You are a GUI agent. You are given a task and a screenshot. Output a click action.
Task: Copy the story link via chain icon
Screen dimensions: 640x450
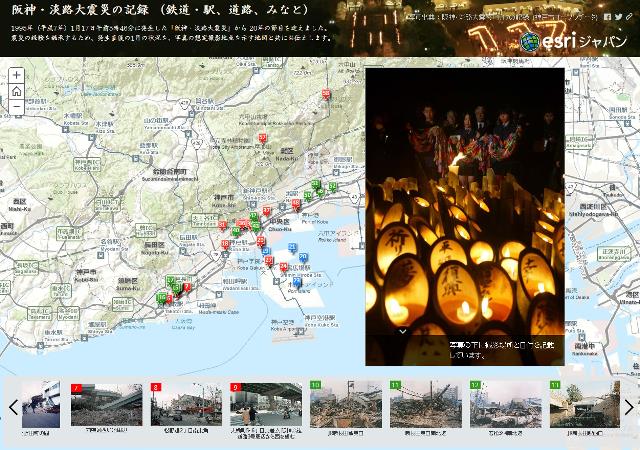tap(629, 17)
